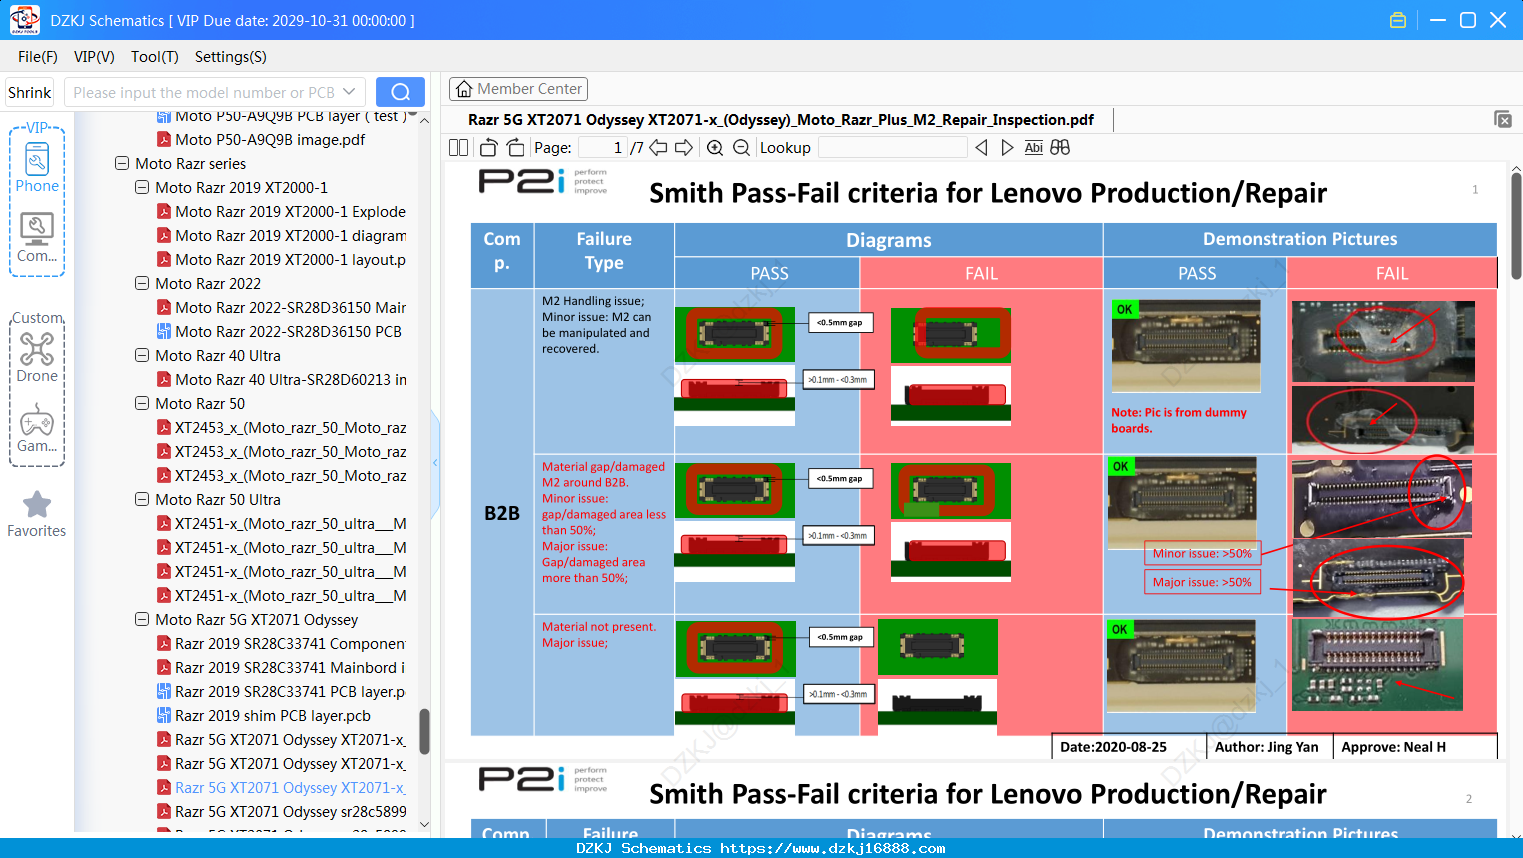Image resolution: width=1523 pixels, height=858 pixels.
Task: Click the PDF viewer scrollbar thumb
Action: 1516,225
